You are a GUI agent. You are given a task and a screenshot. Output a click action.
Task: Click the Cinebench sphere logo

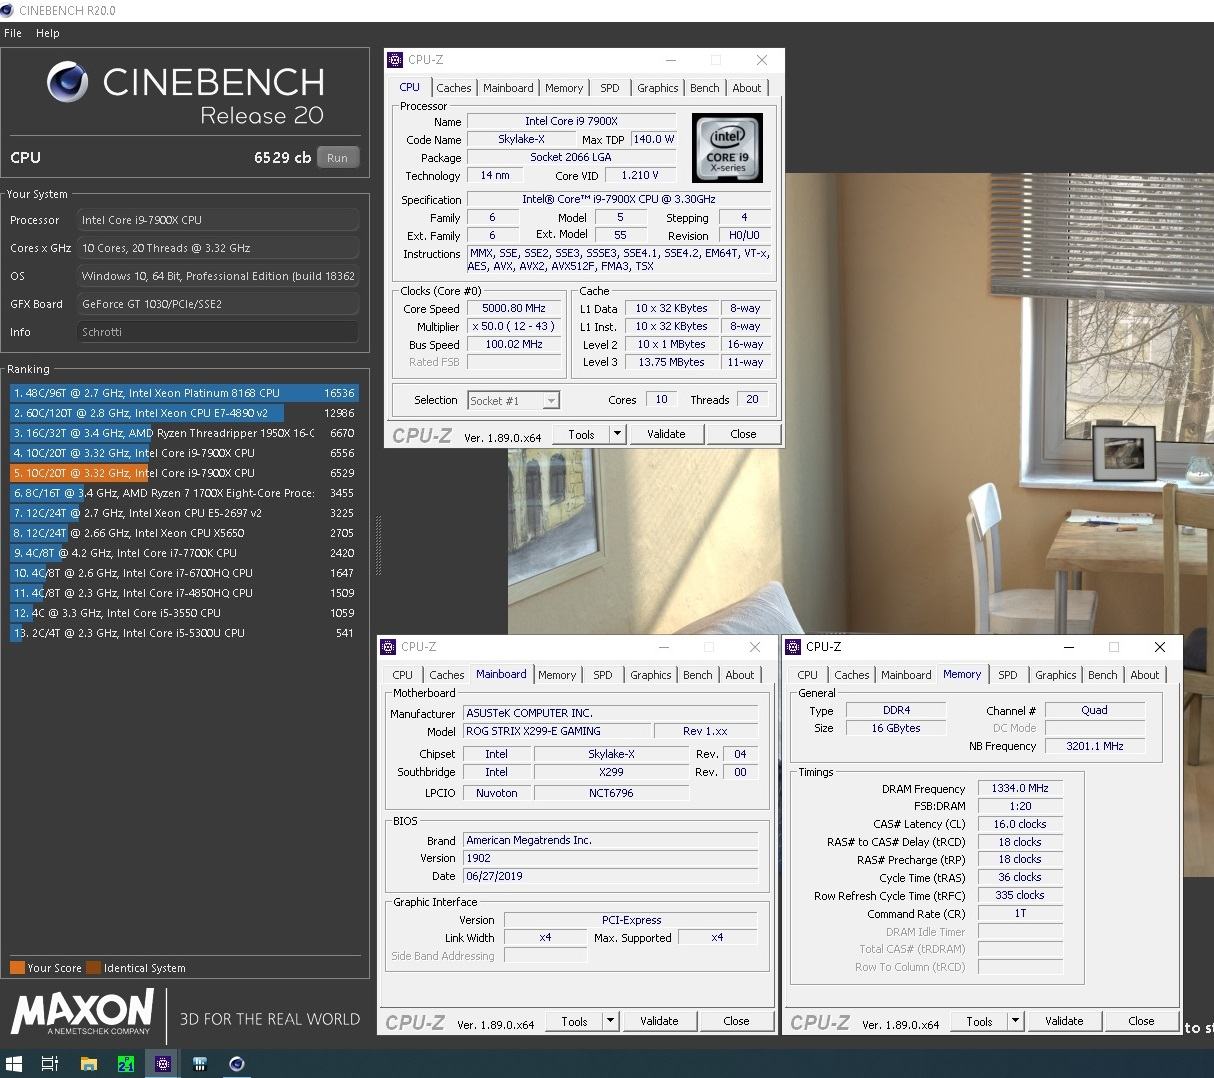click(x=67, y=82)
